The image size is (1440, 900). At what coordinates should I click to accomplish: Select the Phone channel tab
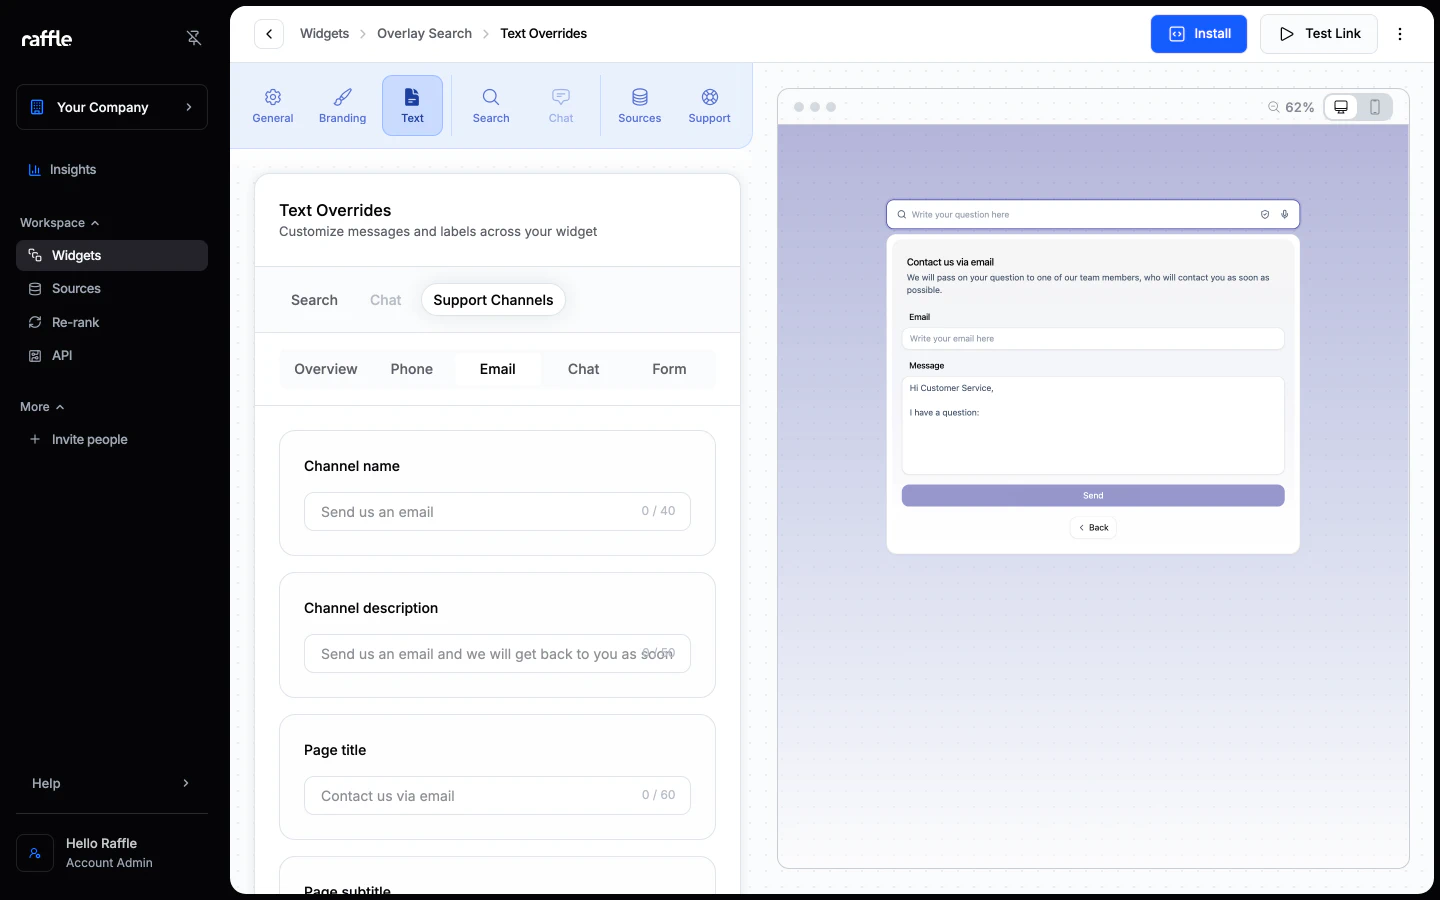coord(412,369)
